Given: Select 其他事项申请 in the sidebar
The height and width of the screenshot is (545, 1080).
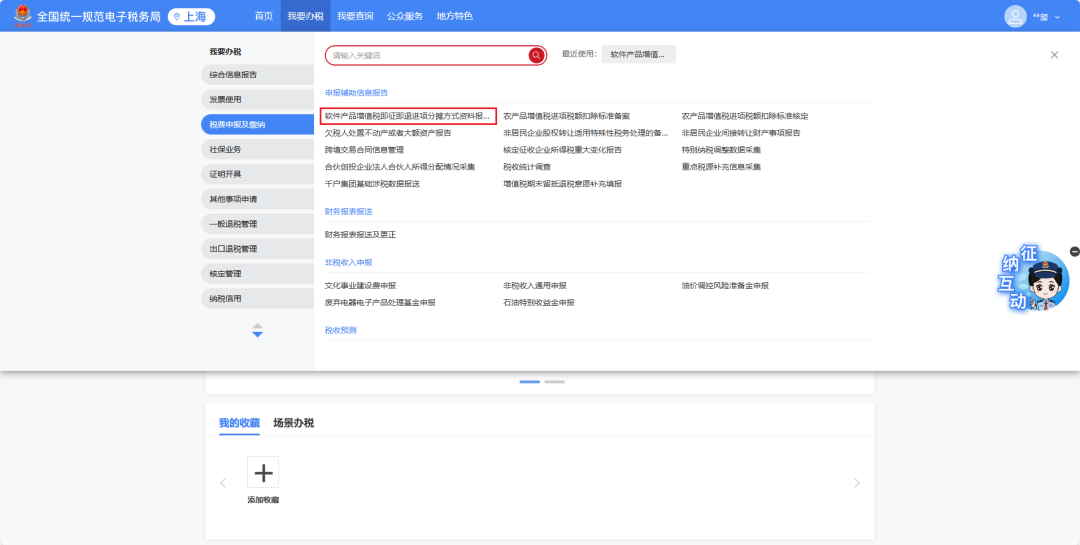Looking at the screenshot, I should click(258, 199).
